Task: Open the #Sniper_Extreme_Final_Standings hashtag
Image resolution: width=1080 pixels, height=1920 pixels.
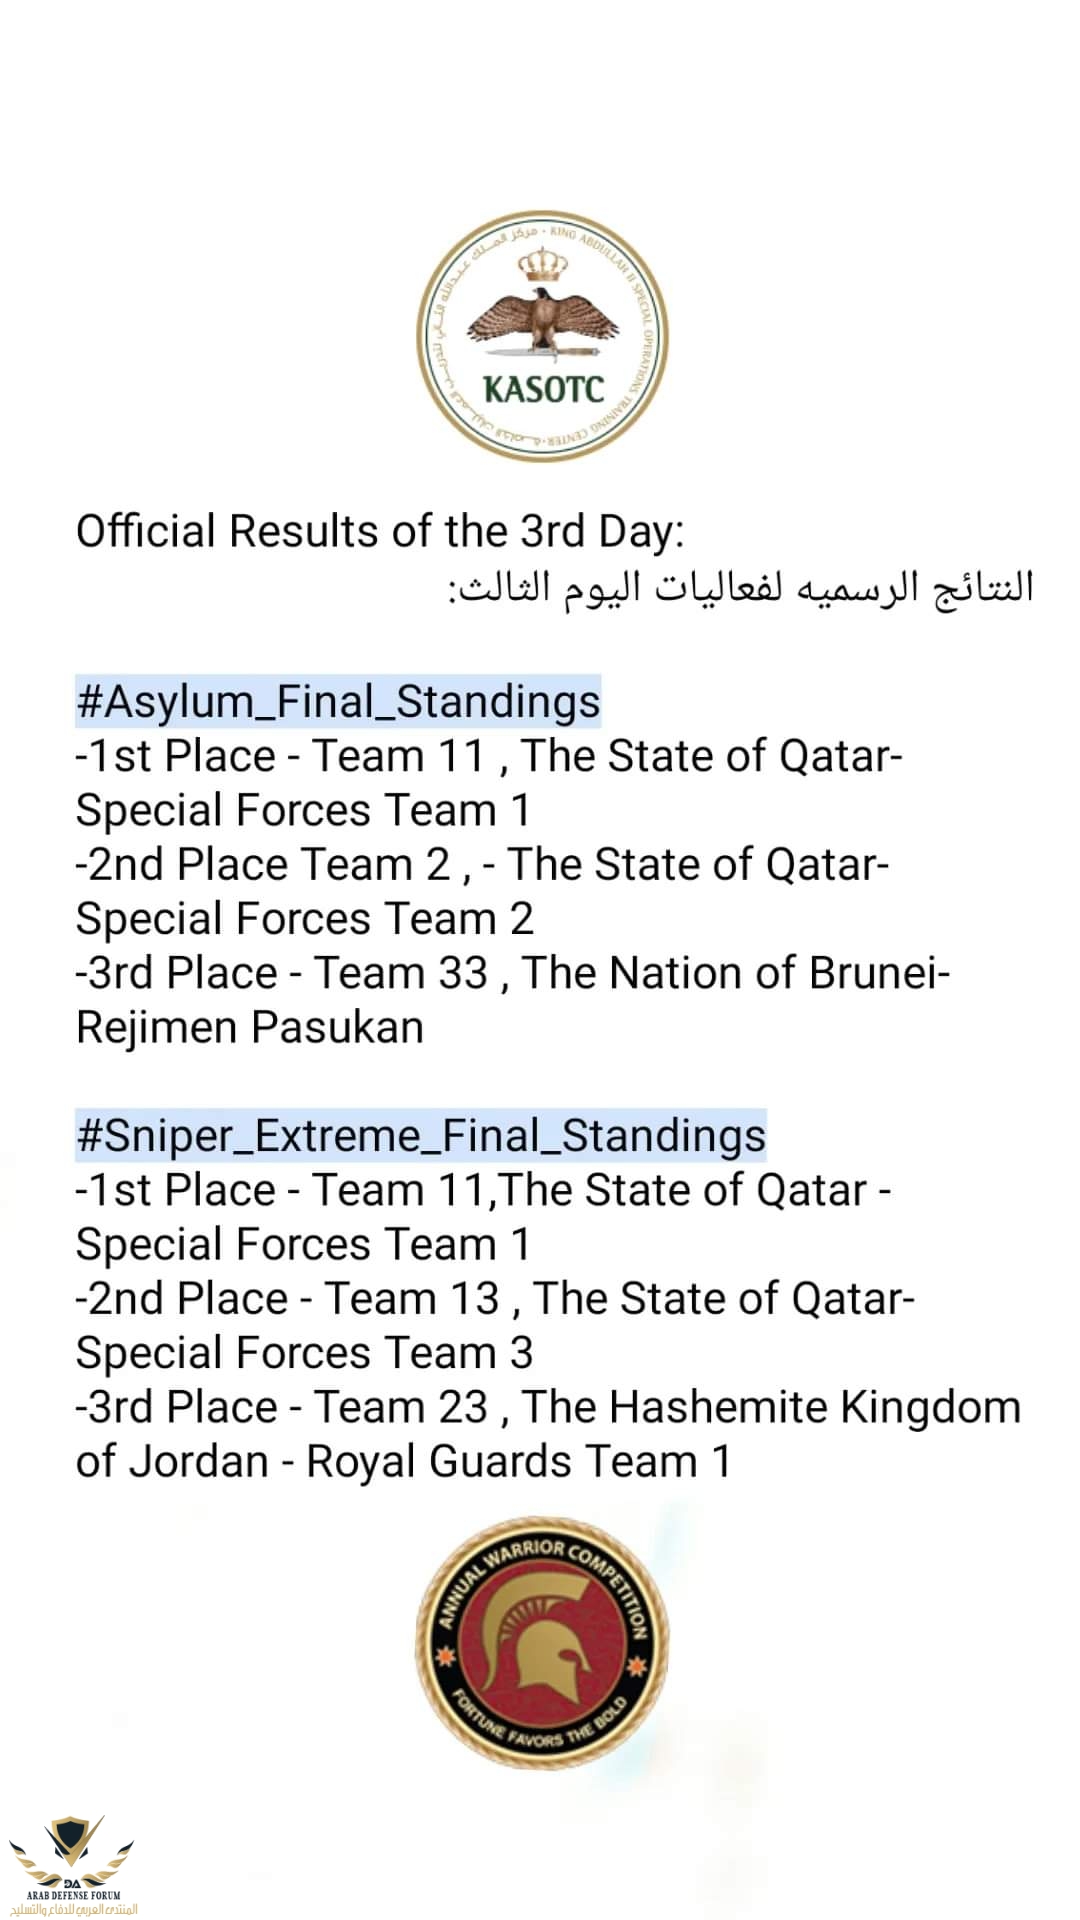Action: tap(421, 1135)
